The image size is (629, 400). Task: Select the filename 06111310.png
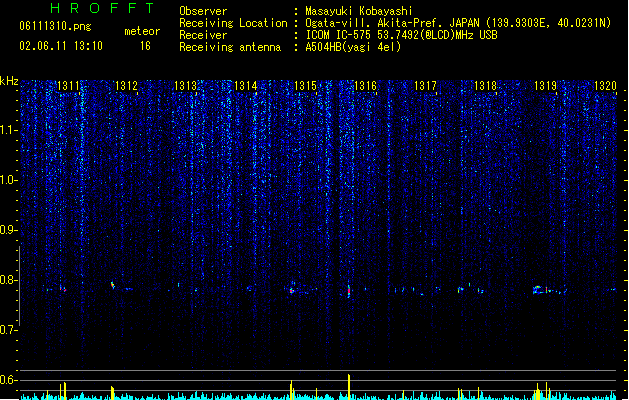click(55, 26)
